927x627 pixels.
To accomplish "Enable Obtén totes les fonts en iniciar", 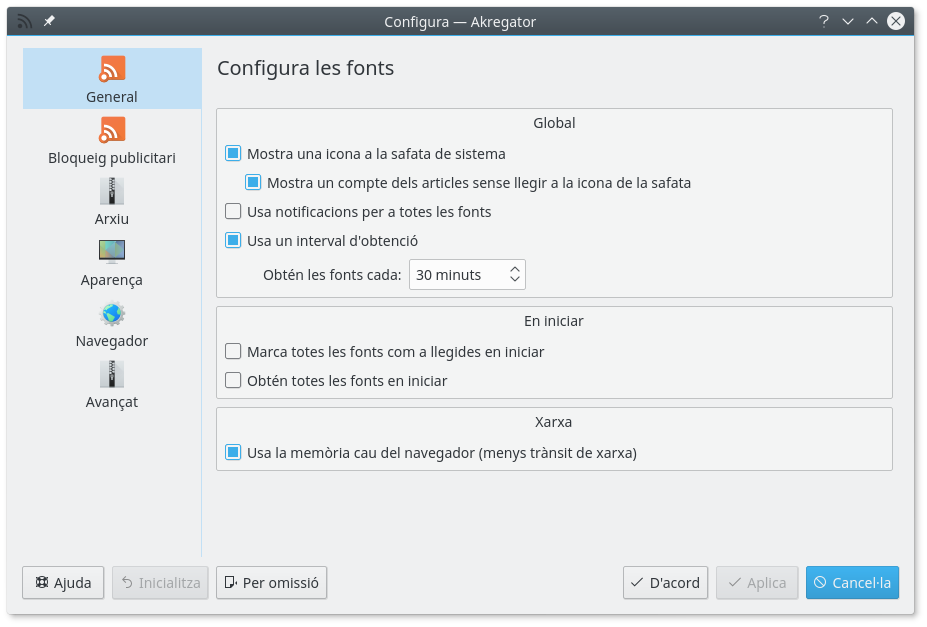I will point(233,381).
